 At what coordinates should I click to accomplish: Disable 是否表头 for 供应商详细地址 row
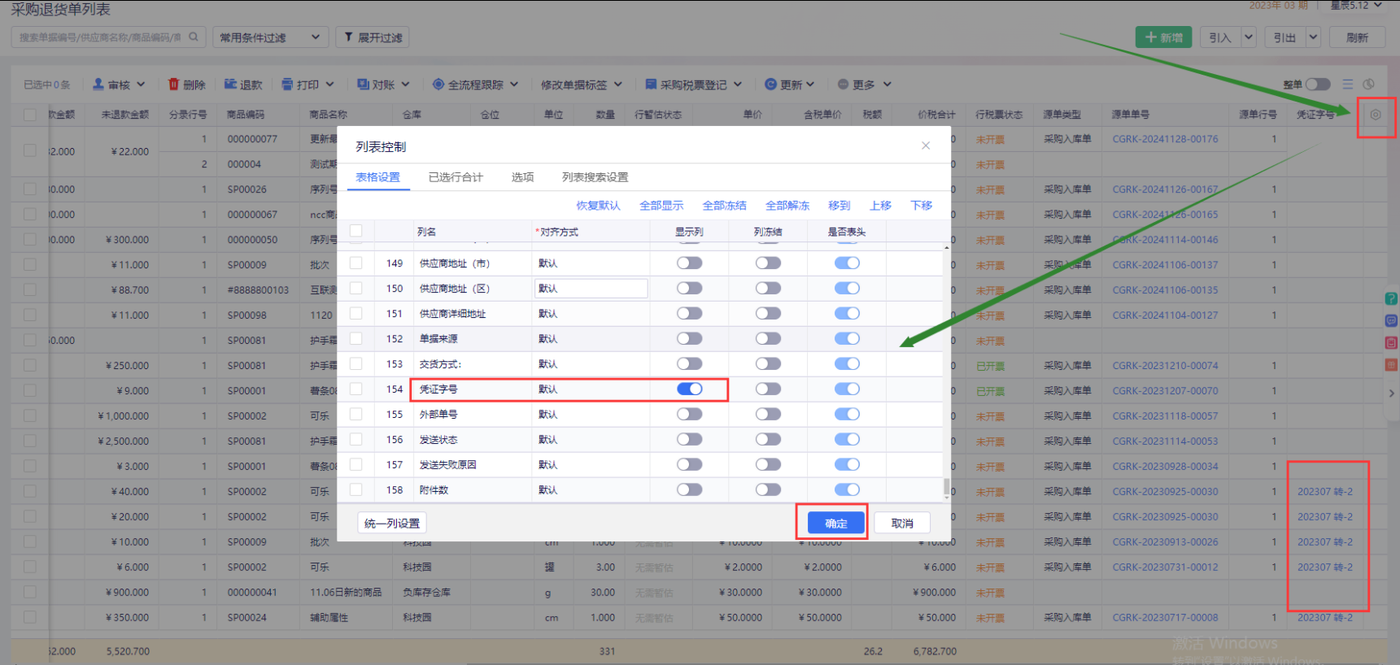tap(847, 313)
